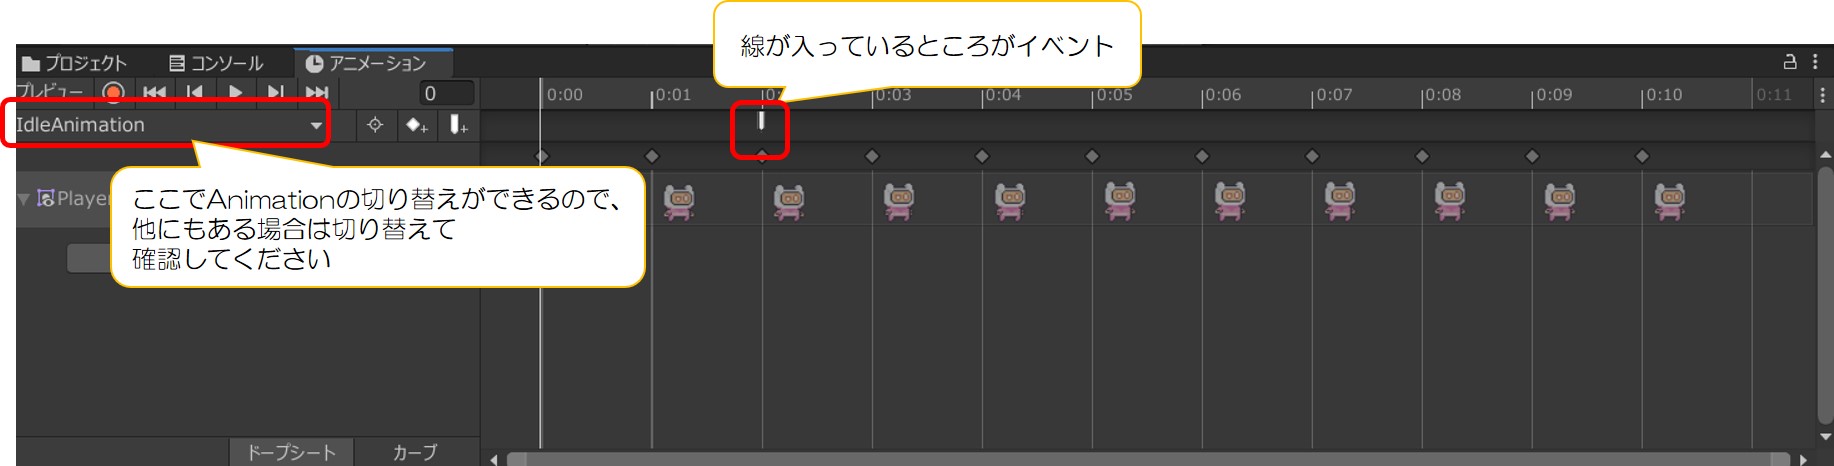Click the Add Event icon

click(458, 125)
